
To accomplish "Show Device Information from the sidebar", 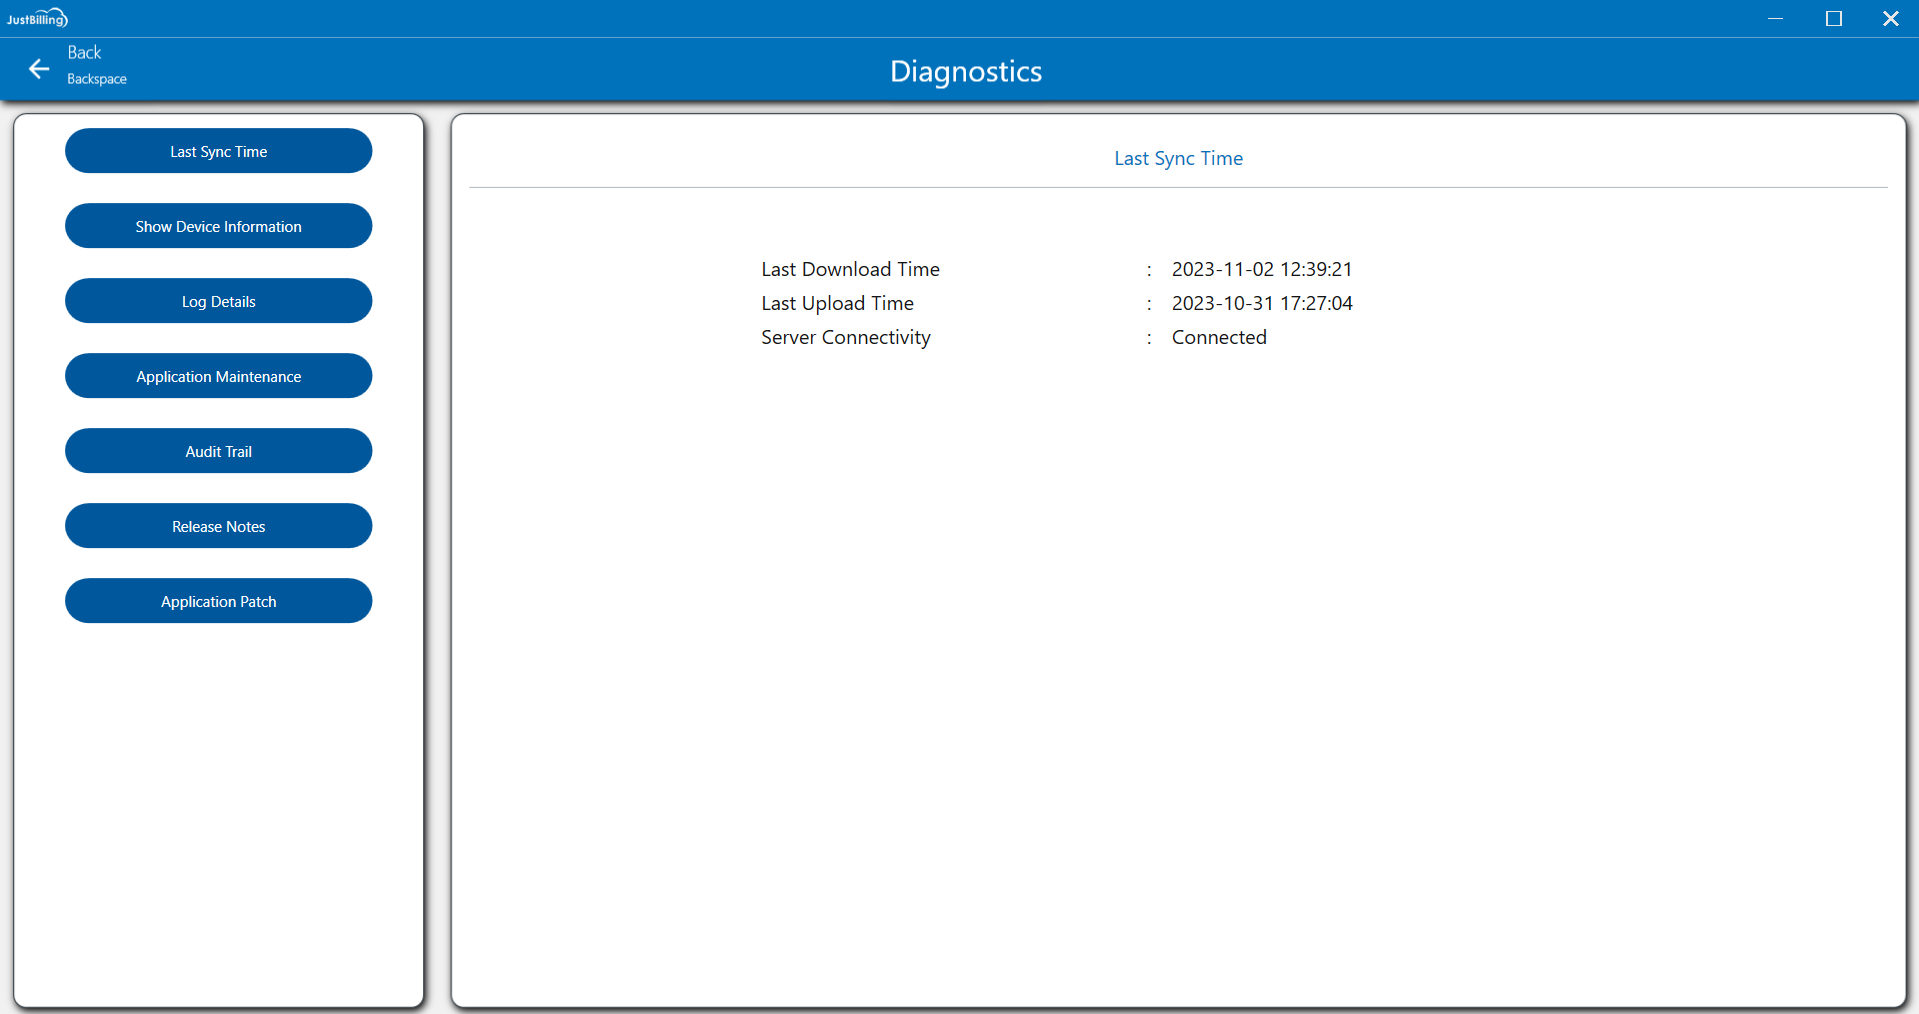I will [x=218, y=226].
